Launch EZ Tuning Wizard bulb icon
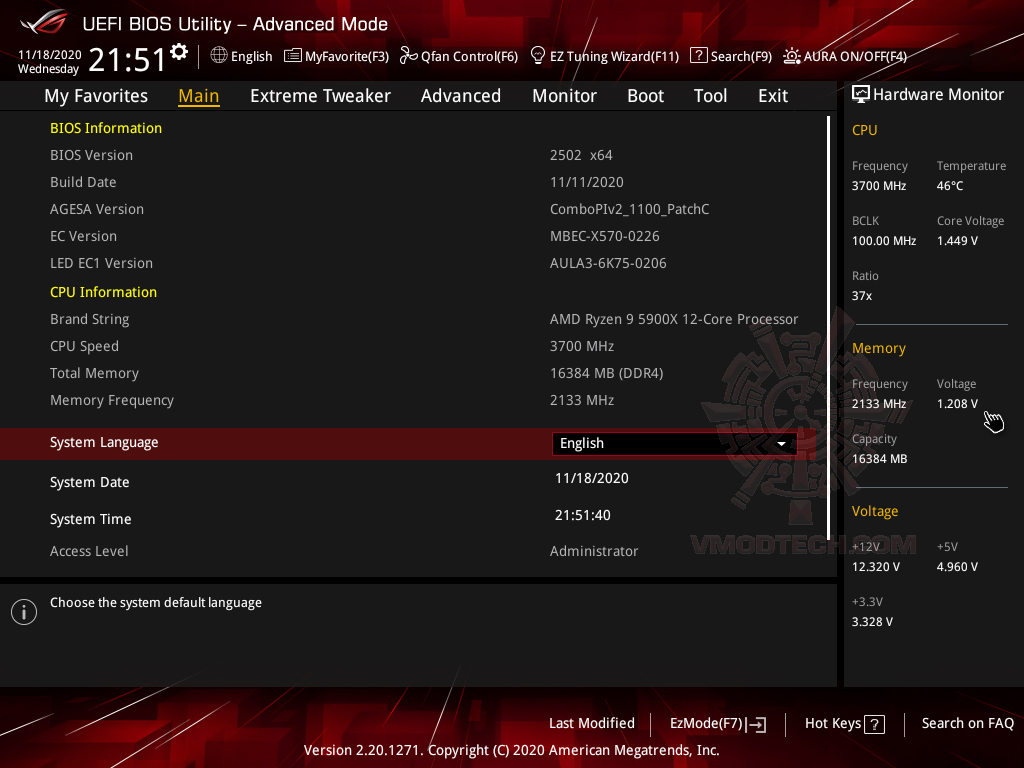Screen dimensions: 1024x768 click(x=538, y=56)
